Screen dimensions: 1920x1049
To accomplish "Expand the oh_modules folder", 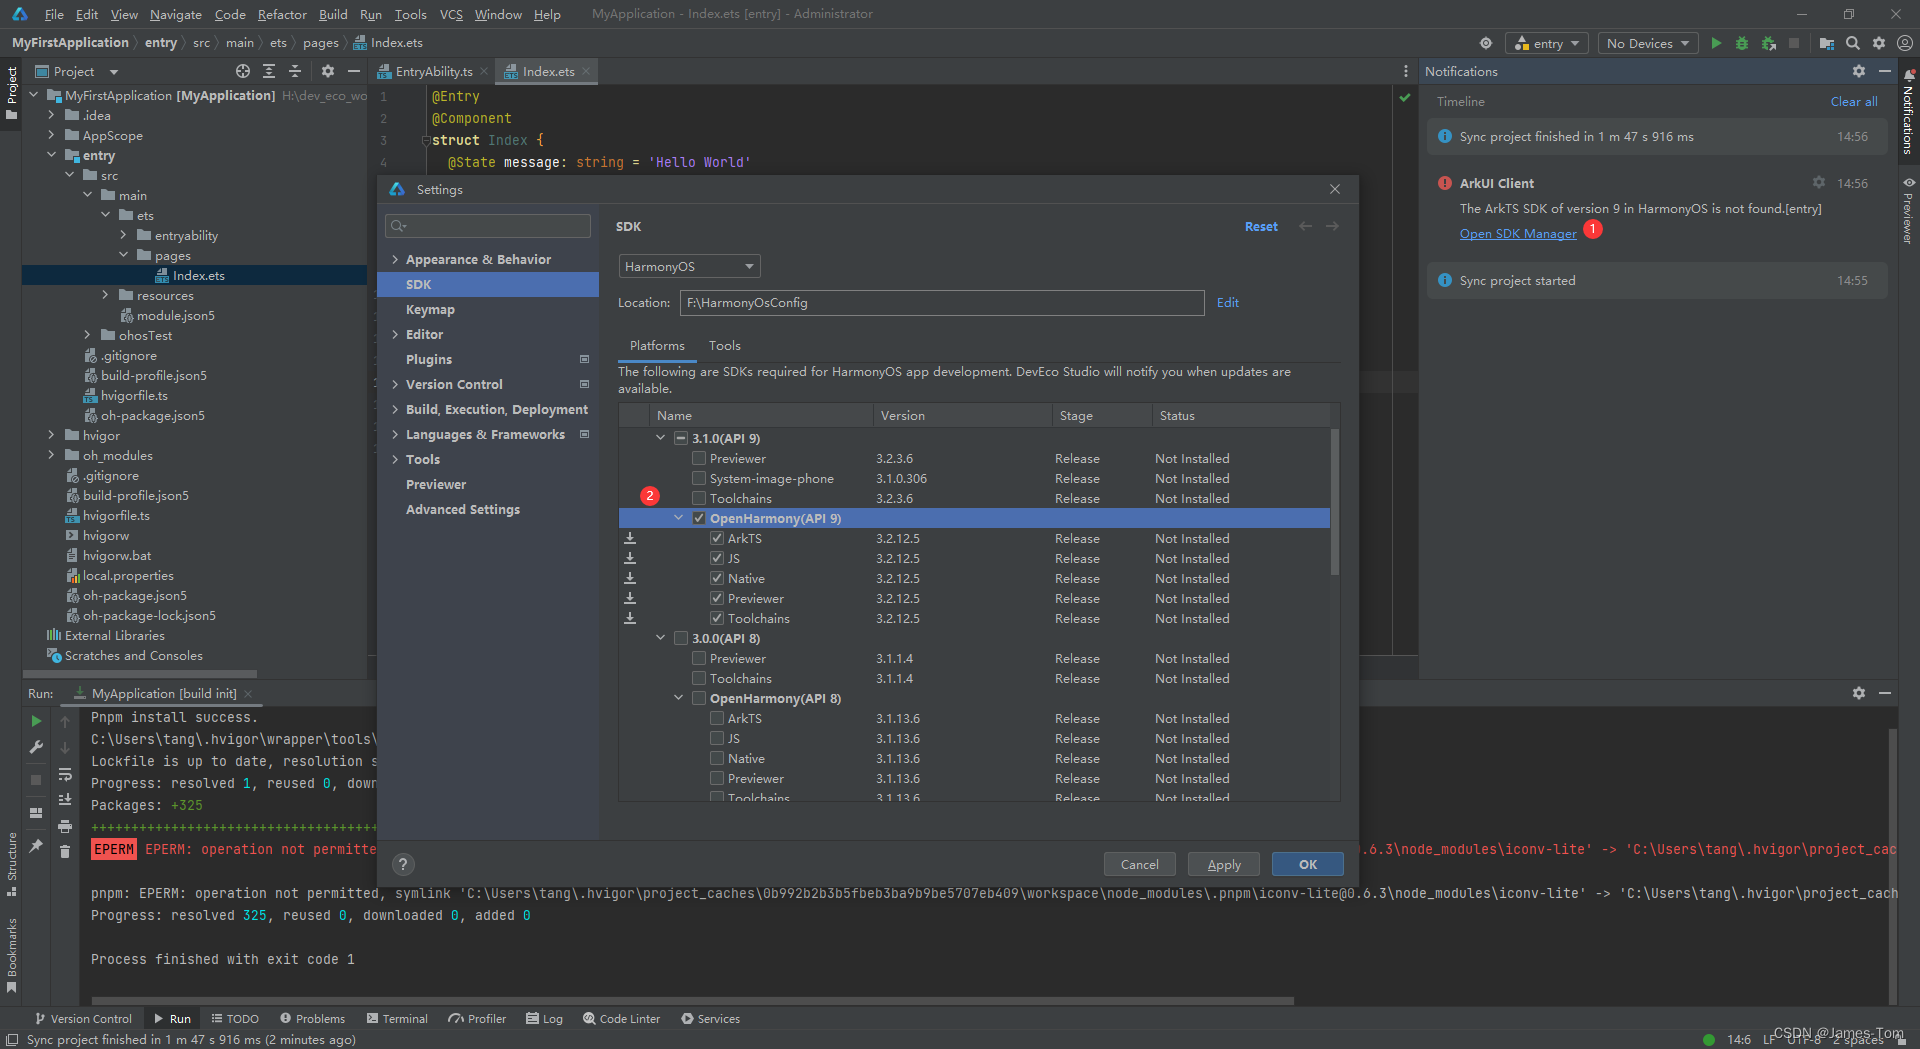I will 51,455.
